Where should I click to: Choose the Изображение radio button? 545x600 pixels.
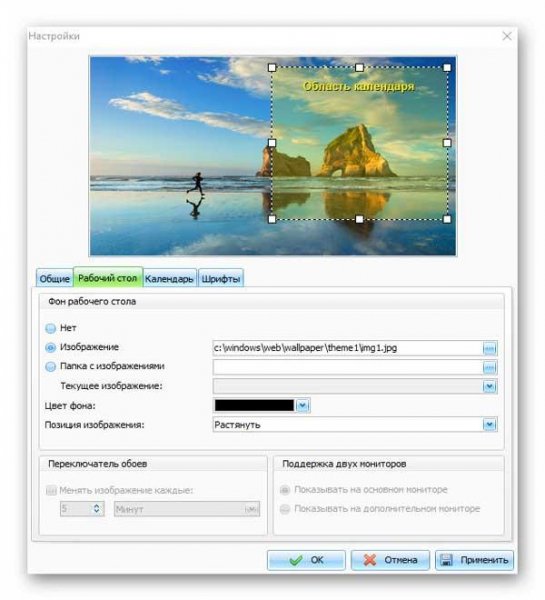[x=51, y=347]
